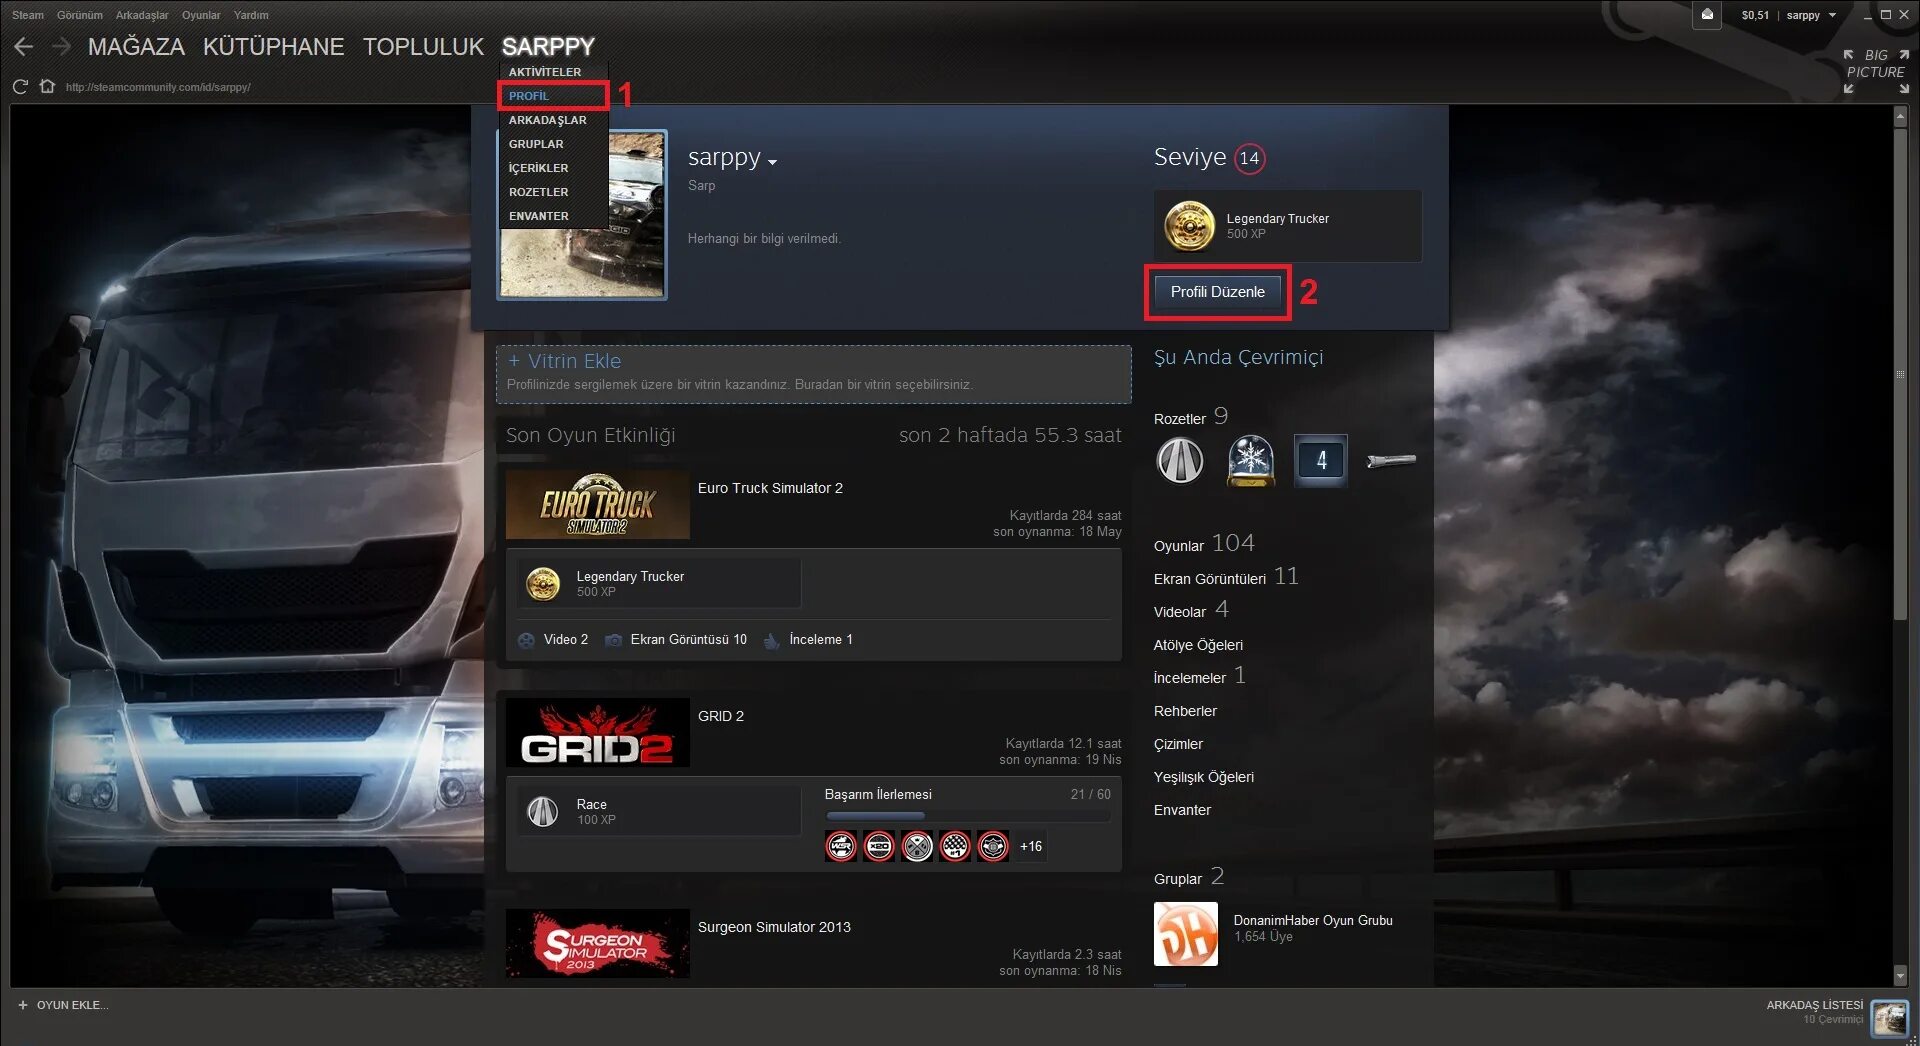Open the Seviye 14 level badge

1249,158
